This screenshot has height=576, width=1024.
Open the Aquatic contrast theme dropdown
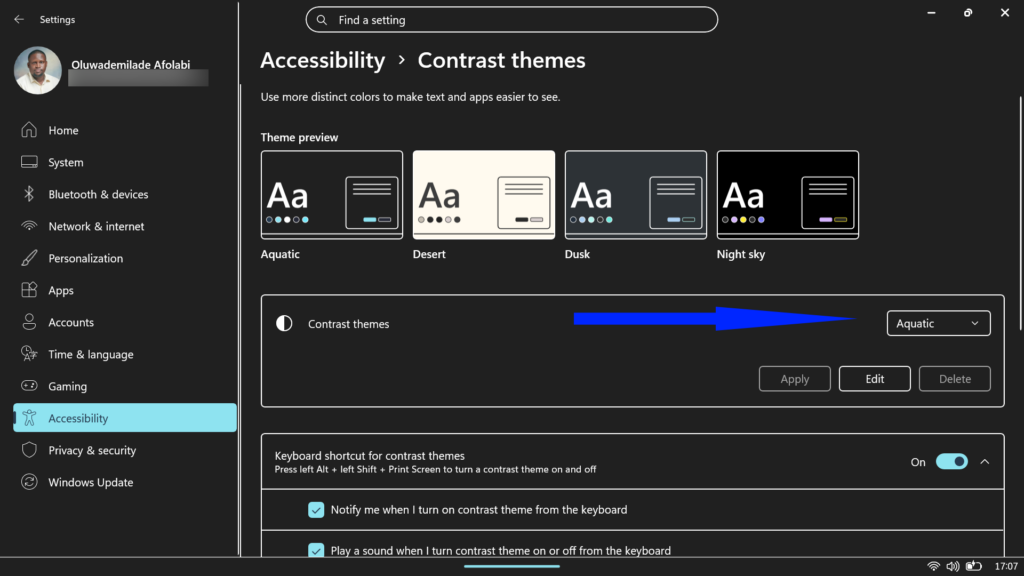pyautogui.click(x=937, y=322)
